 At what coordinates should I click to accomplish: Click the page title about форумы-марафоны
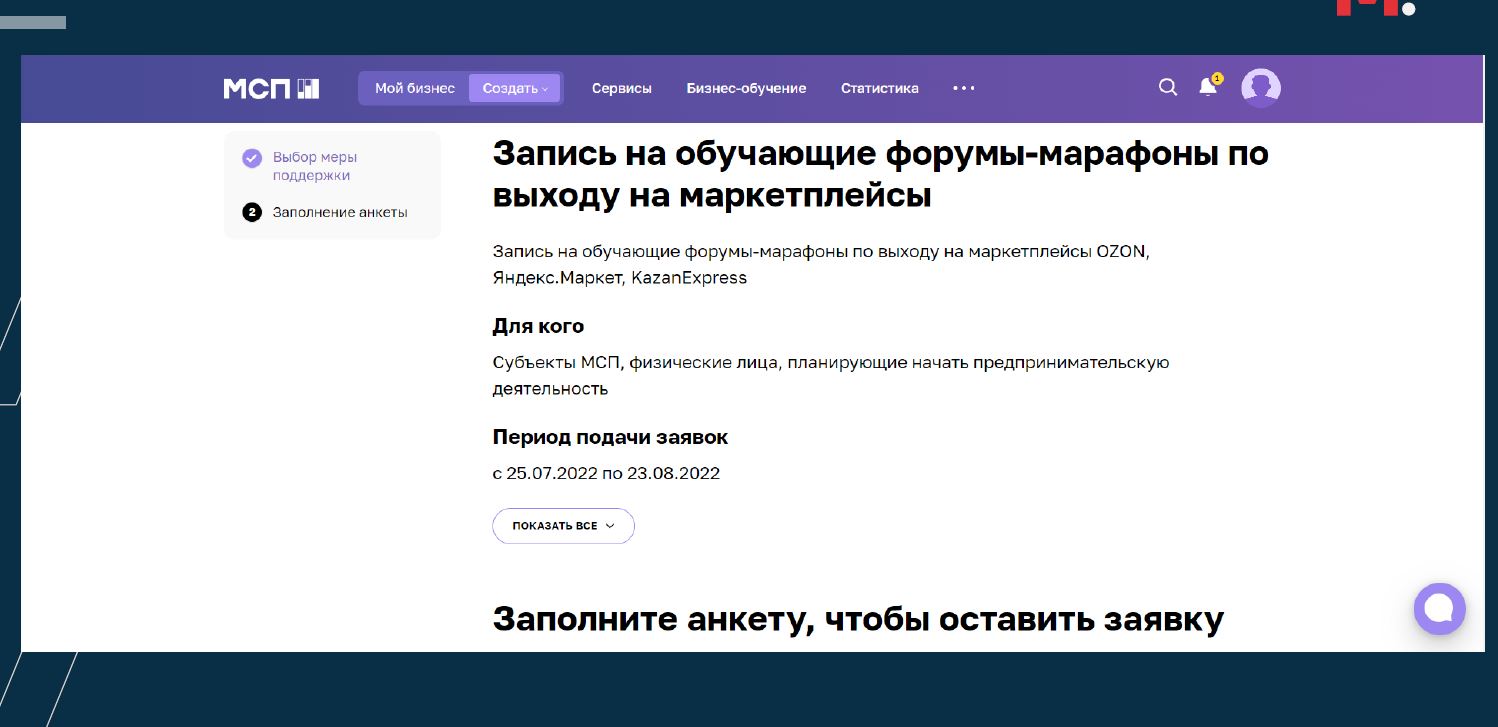point(880,174)
